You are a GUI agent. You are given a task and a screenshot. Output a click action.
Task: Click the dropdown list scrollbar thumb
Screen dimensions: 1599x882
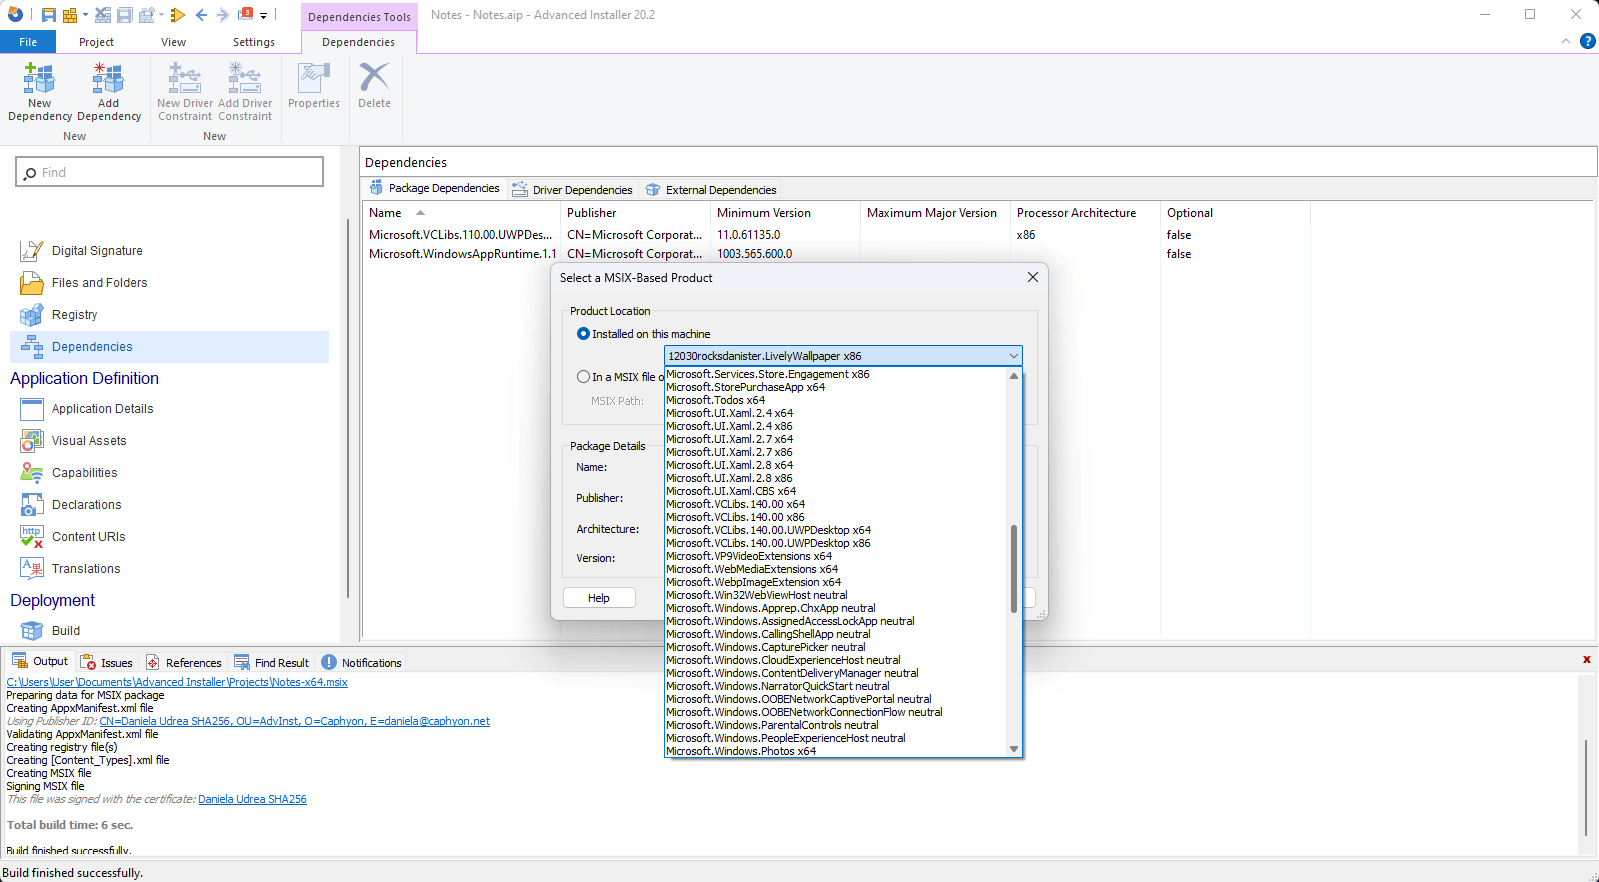tap(1014, 568)
